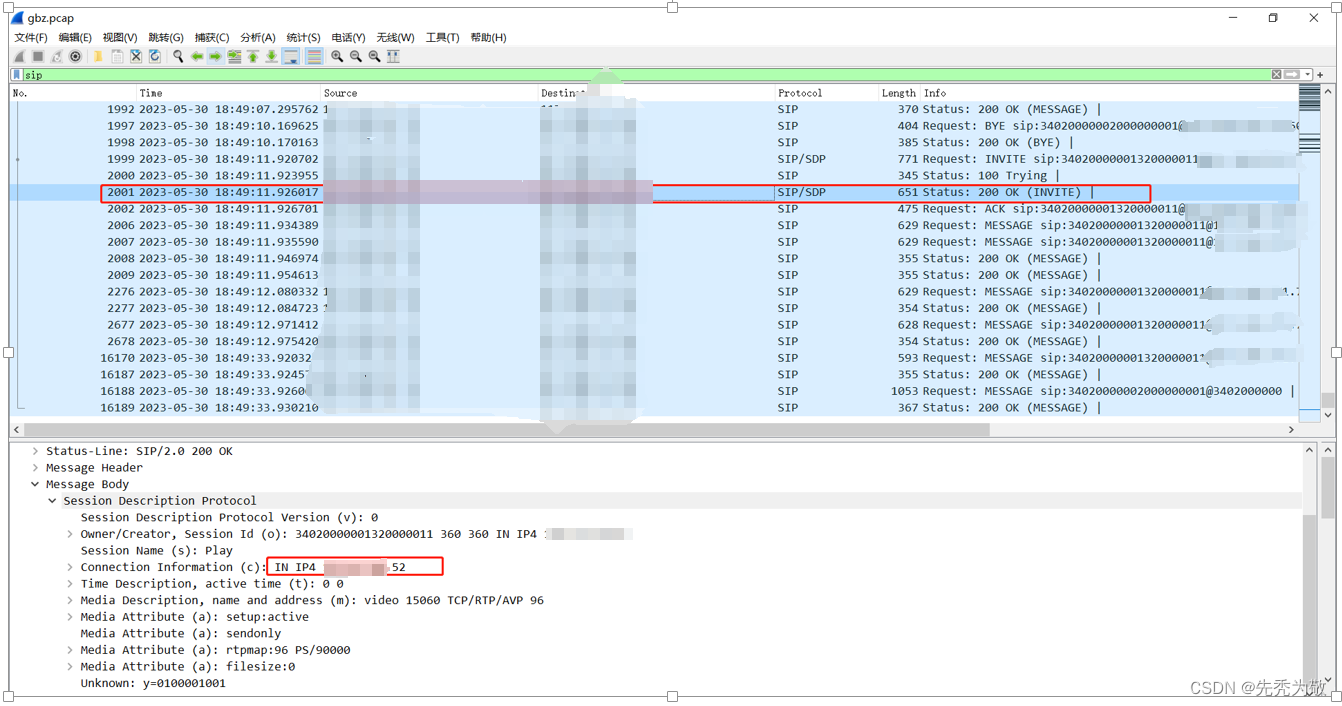Click packet list horizontal scrollbar
The image size is (1342, 706).
coord(505,429)
